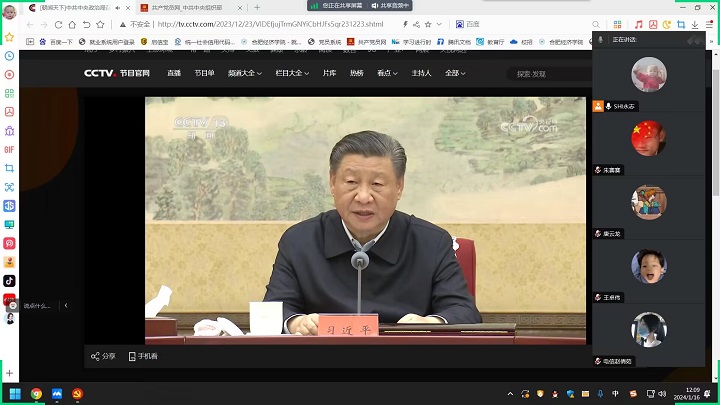Collapse the sidebar chat panel arrow
Viewport: 720px width, 405px height.
tap(66, 305)
